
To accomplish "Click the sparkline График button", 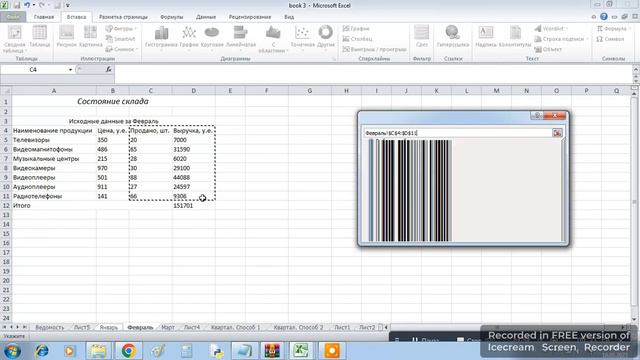I will (356, 29).
